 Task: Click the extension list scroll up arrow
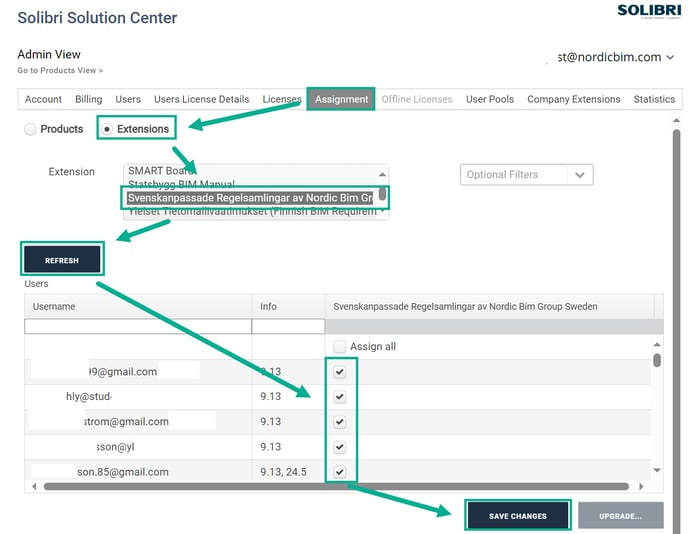pyautogui.click(x=382, y=174)
